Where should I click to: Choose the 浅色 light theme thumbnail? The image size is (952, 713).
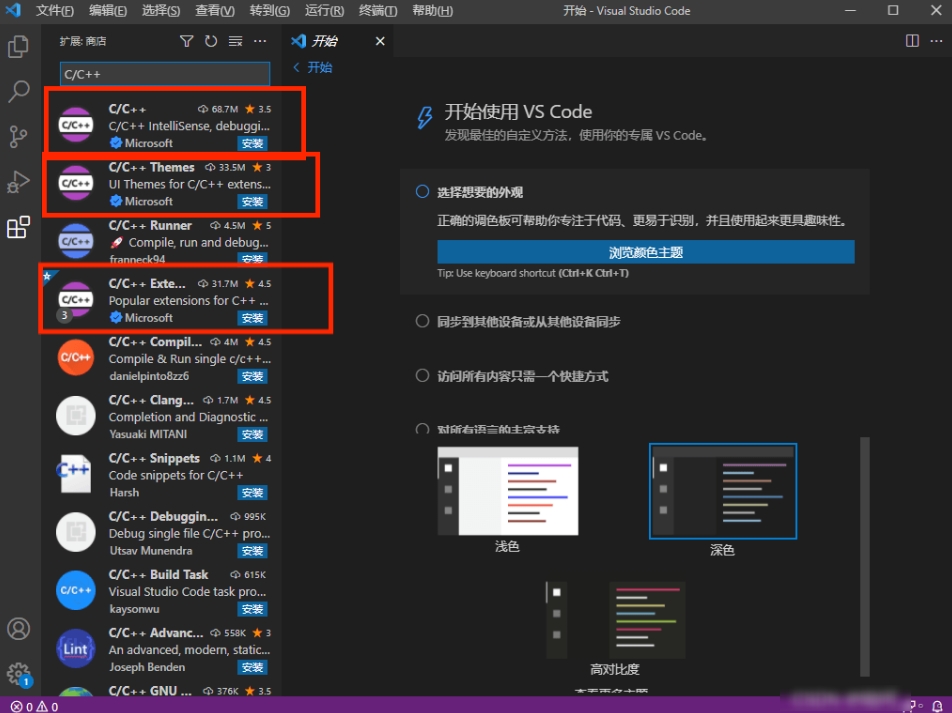508,491
